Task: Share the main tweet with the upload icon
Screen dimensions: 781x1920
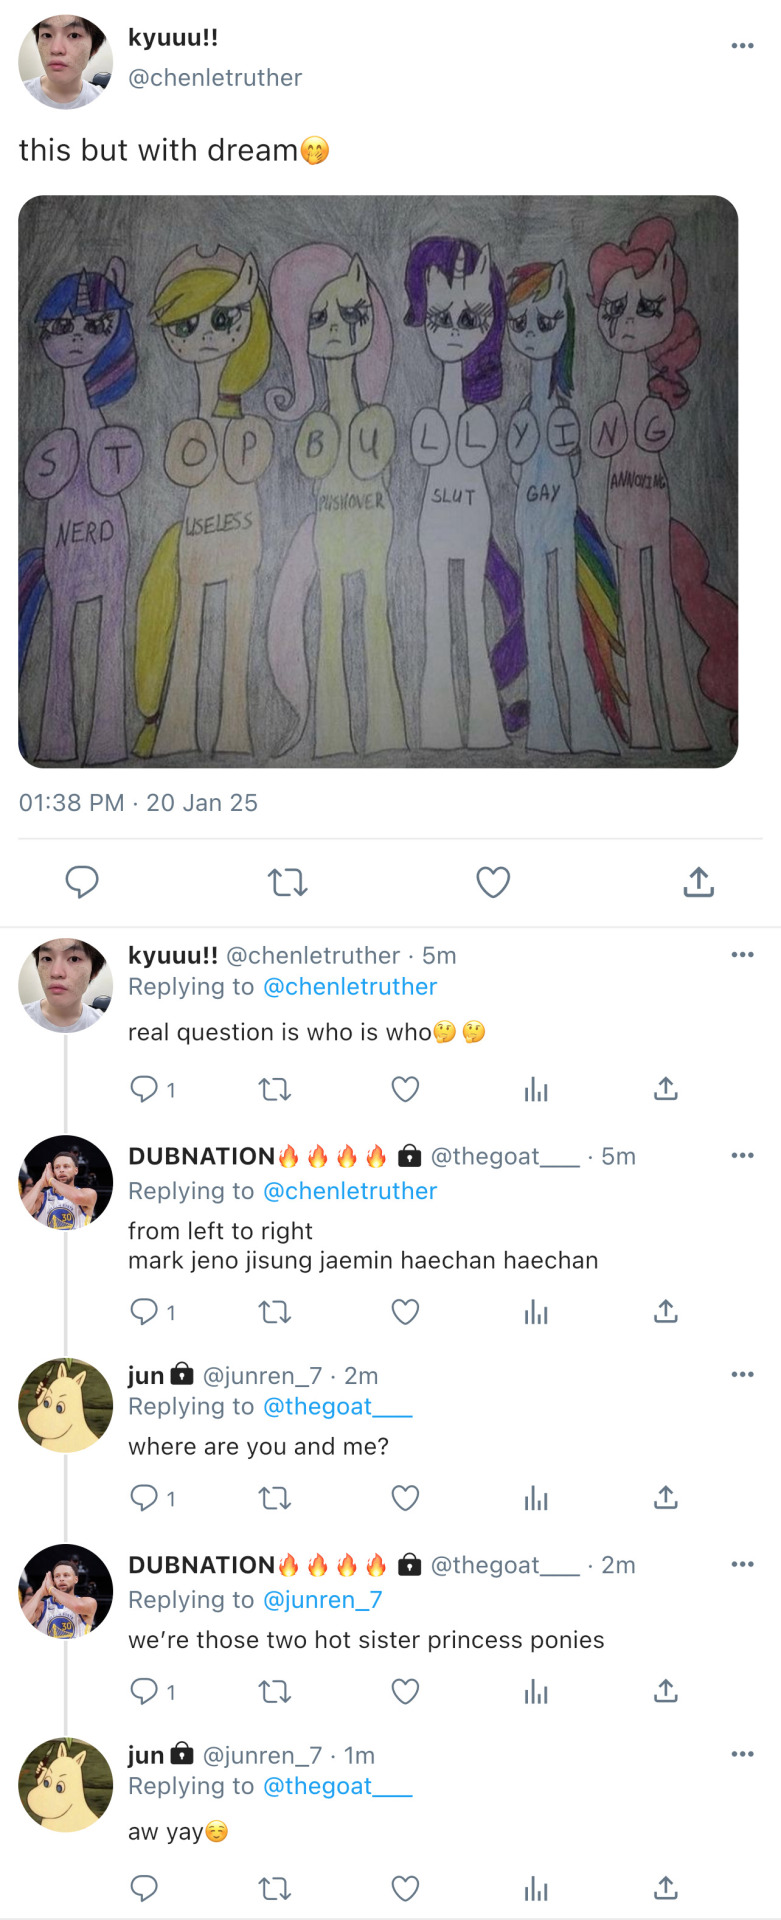Action: coord(698,882)
